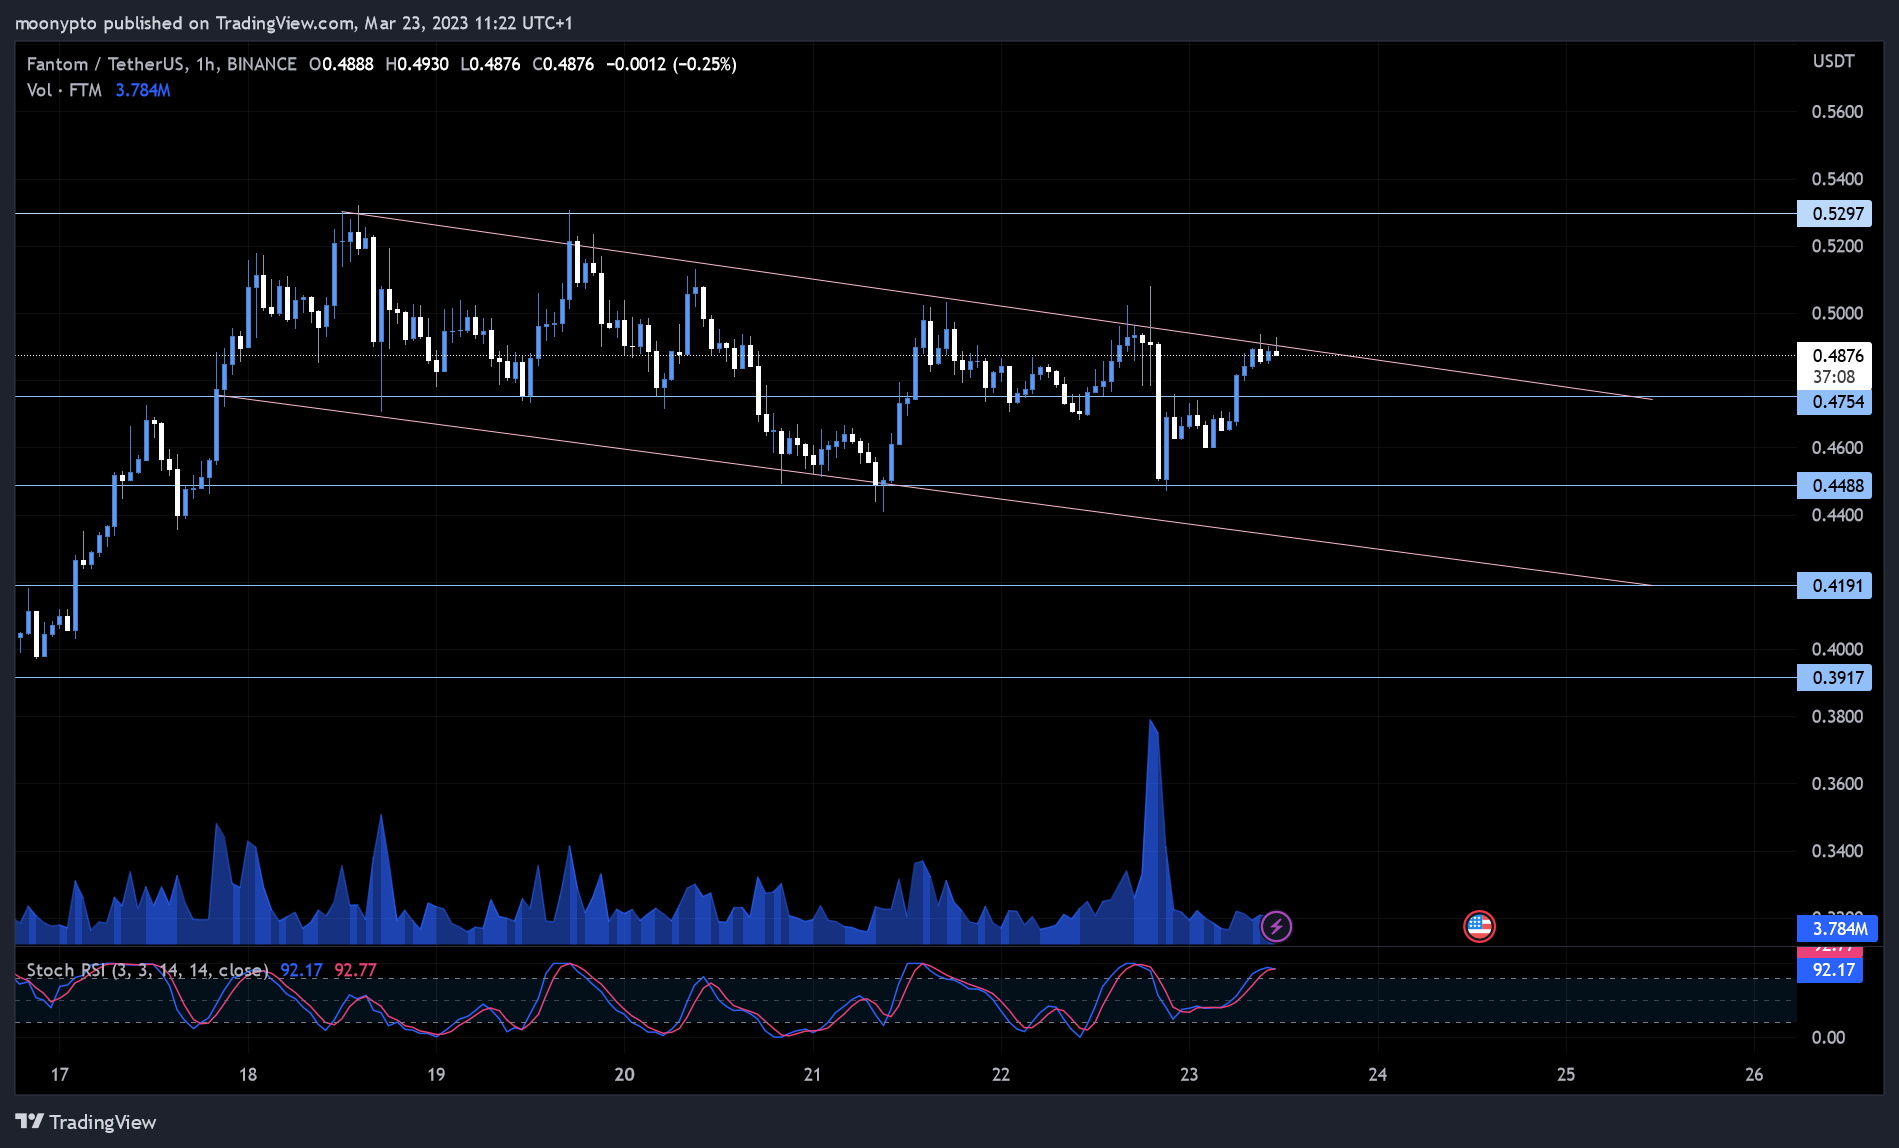The width and height of the screenshot is (1899, 1148).
Task: Click the 0.4488 price level label
Action: point(1834,485)
